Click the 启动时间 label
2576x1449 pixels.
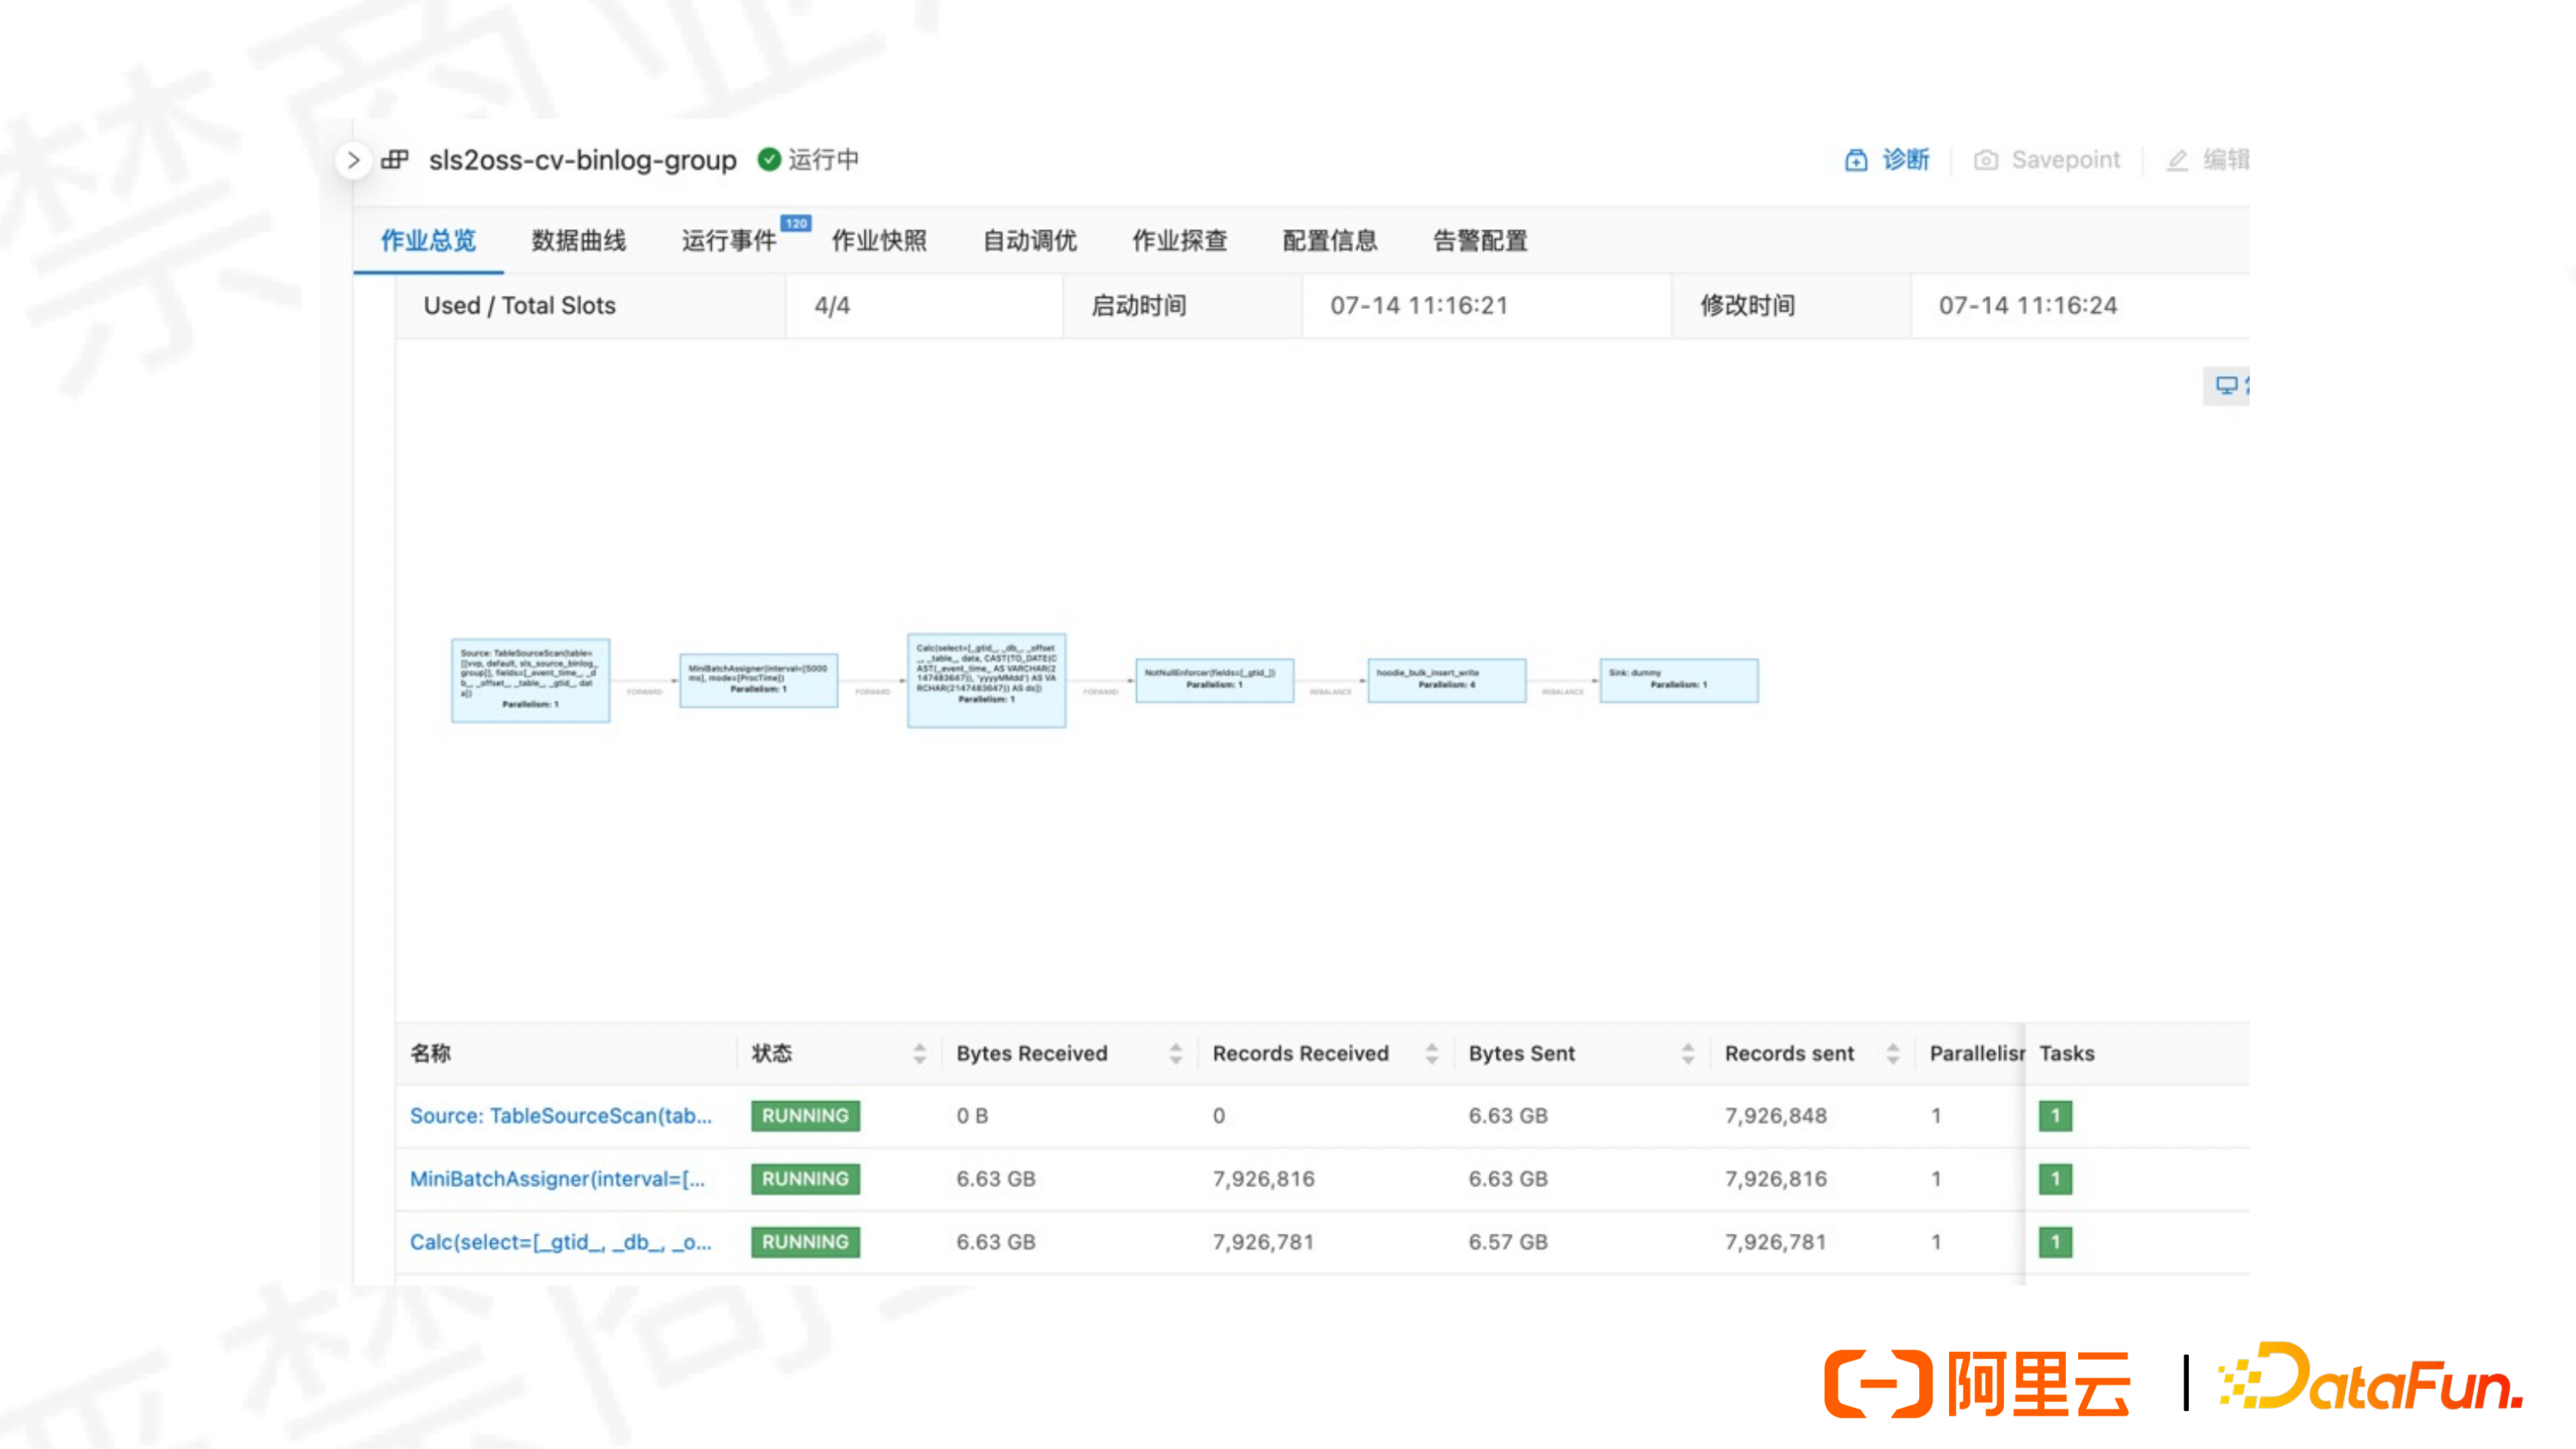(x=1138, y=306)
